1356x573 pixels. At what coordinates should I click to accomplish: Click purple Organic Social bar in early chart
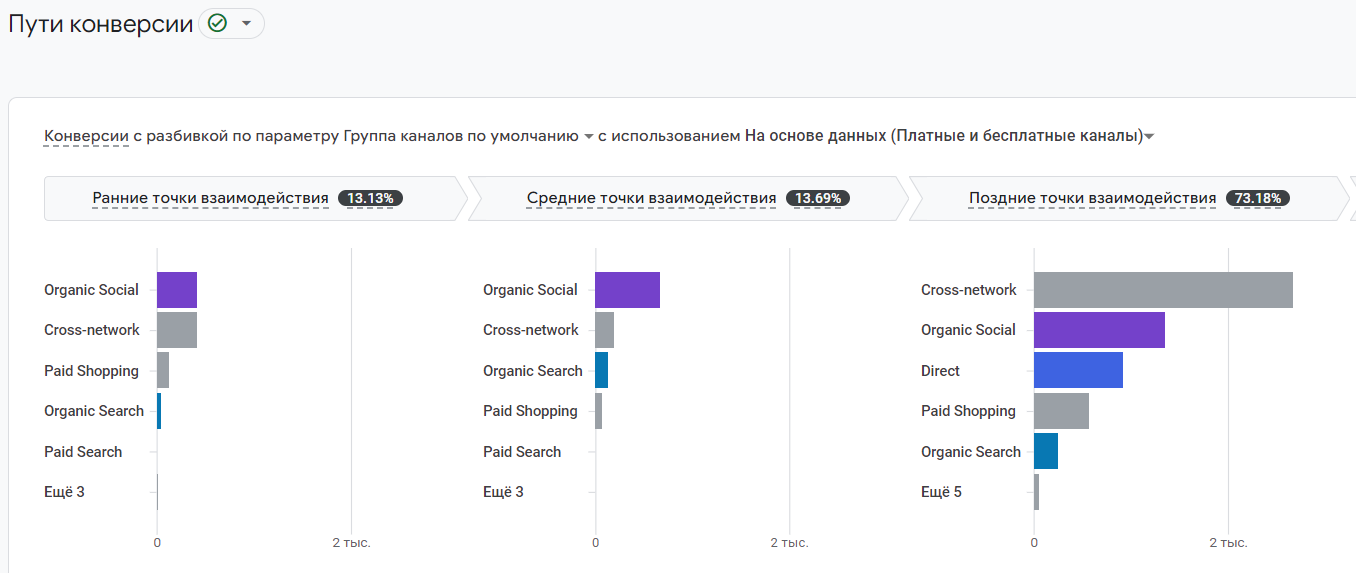pyautogui.click(x=177, y=290)
